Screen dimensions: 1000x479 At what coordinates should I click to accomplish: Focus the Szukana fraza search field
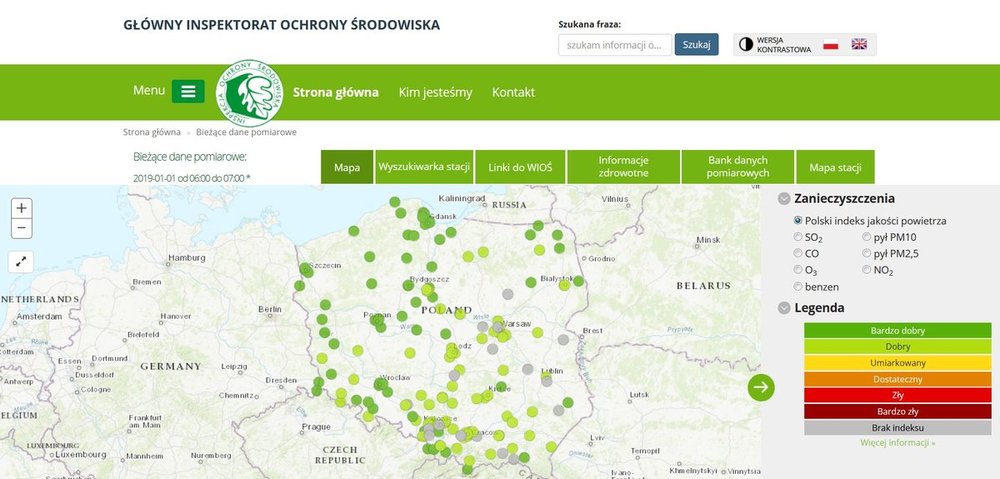614,44
